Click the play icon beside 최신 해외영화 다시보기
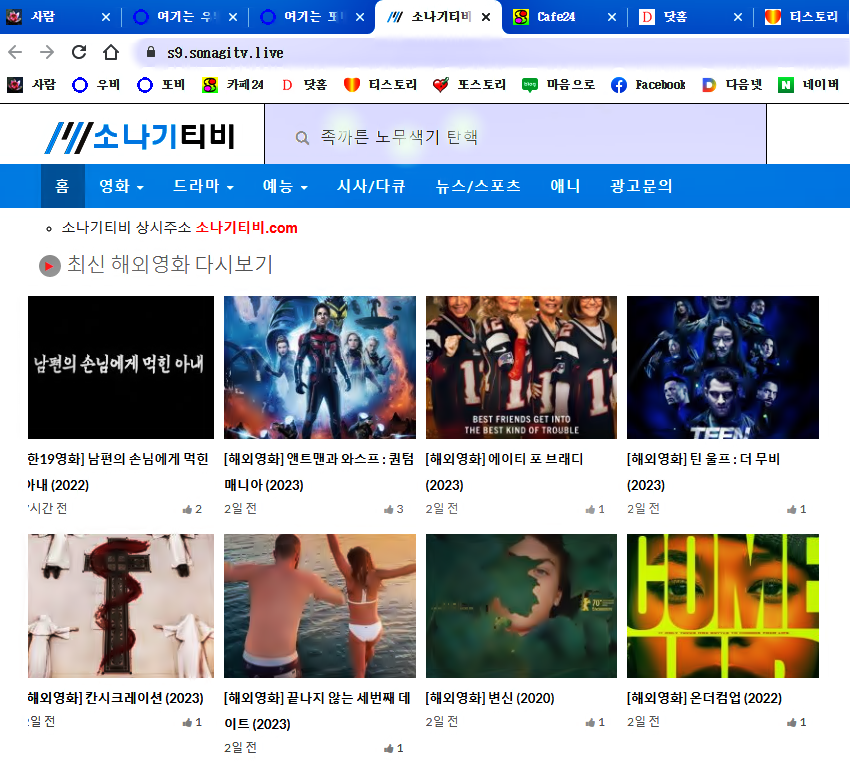Image resolution: width=850 pixels, height=777 pixels. coord(50,266)
